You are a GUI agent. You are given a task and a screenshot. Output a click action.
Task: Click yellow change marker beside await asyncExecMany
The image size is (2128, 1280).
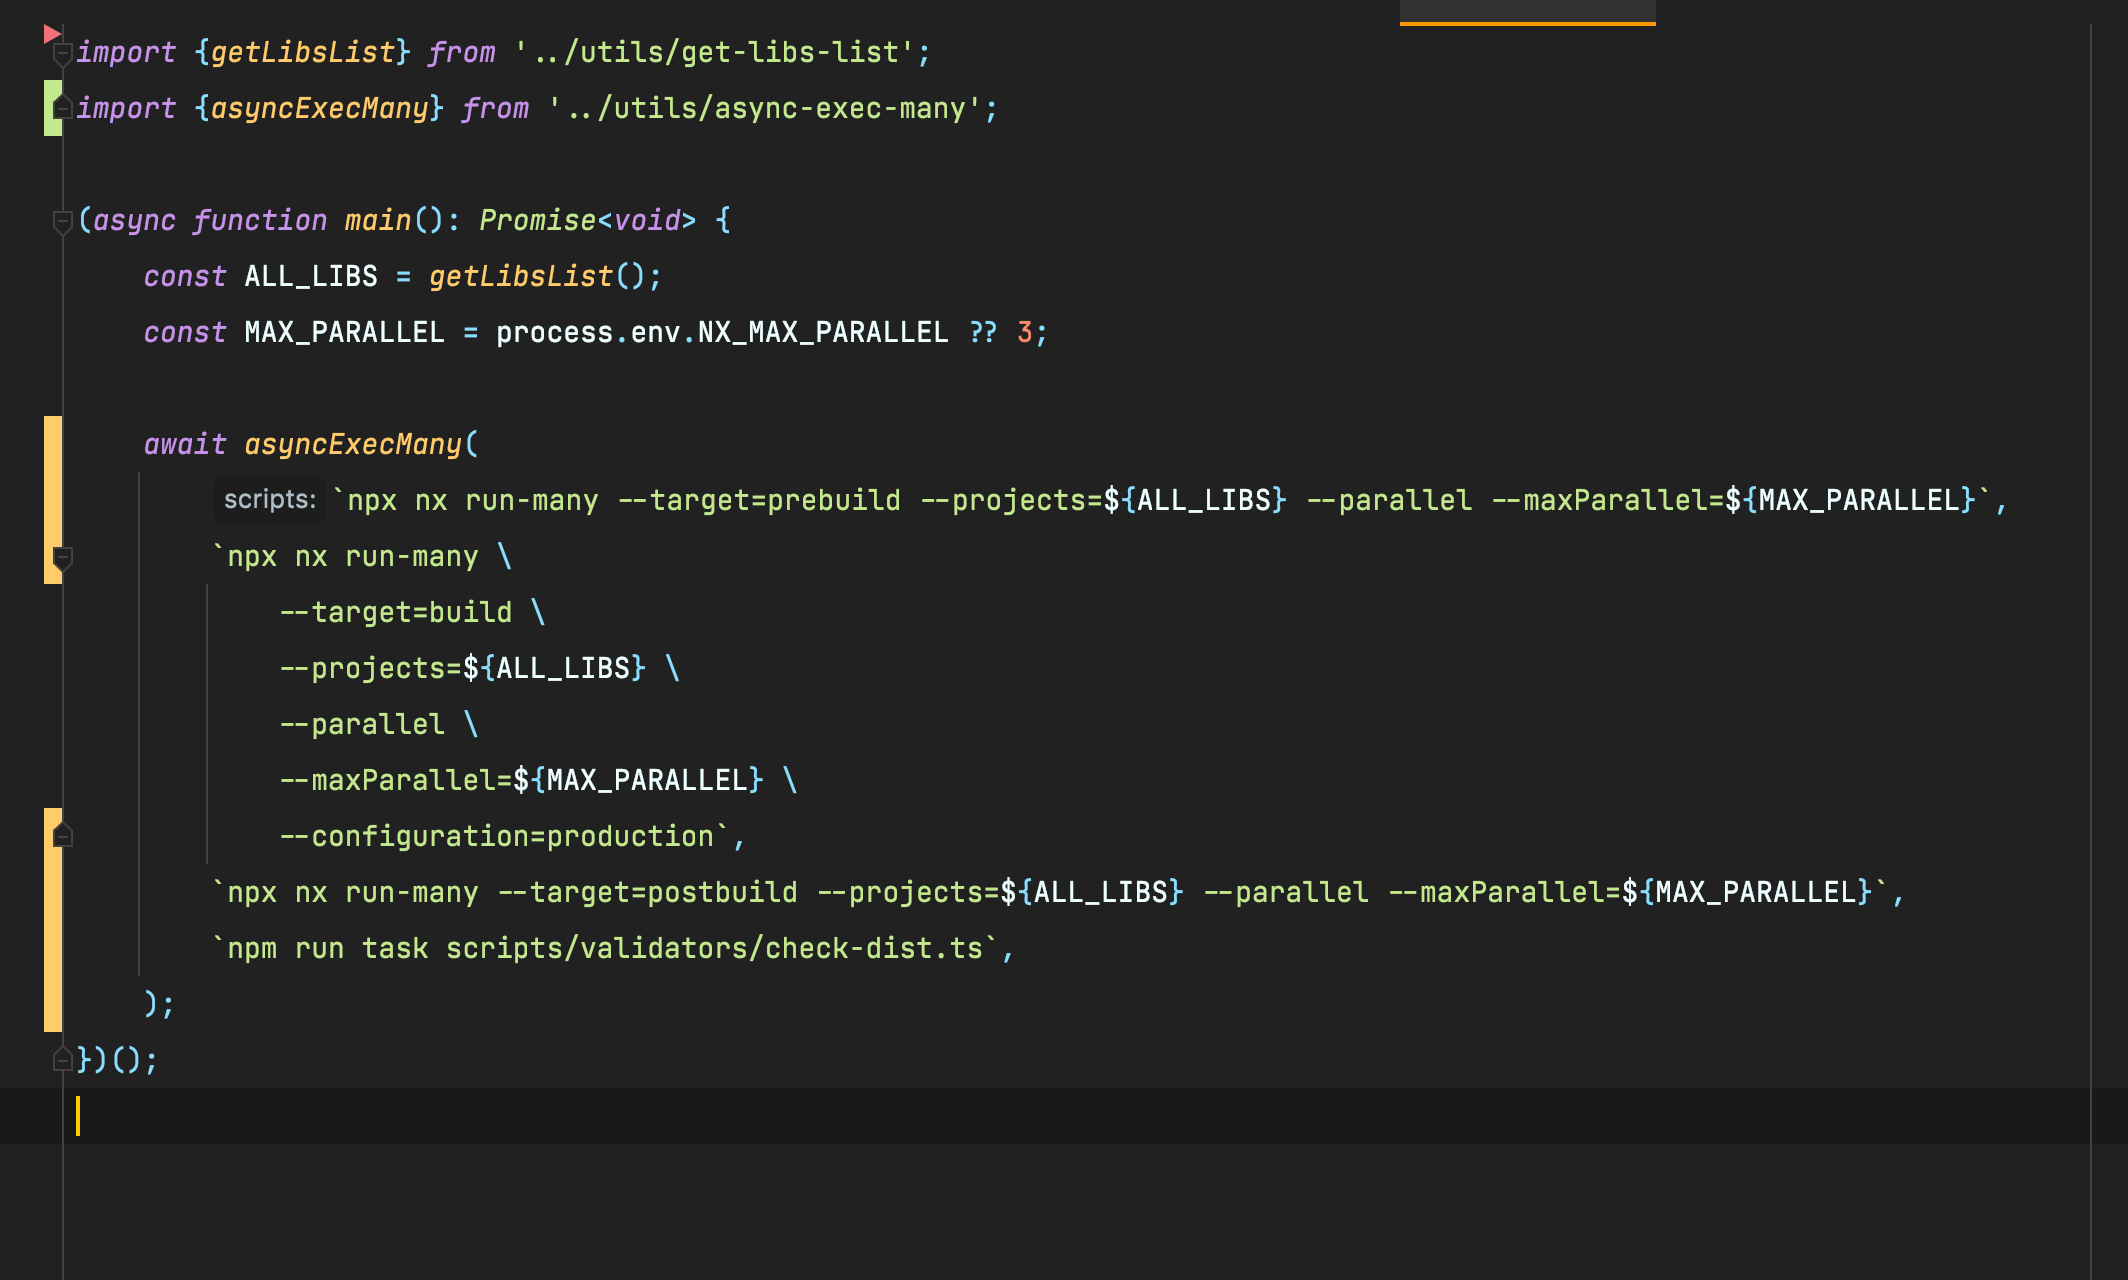[x=52, y=444]
